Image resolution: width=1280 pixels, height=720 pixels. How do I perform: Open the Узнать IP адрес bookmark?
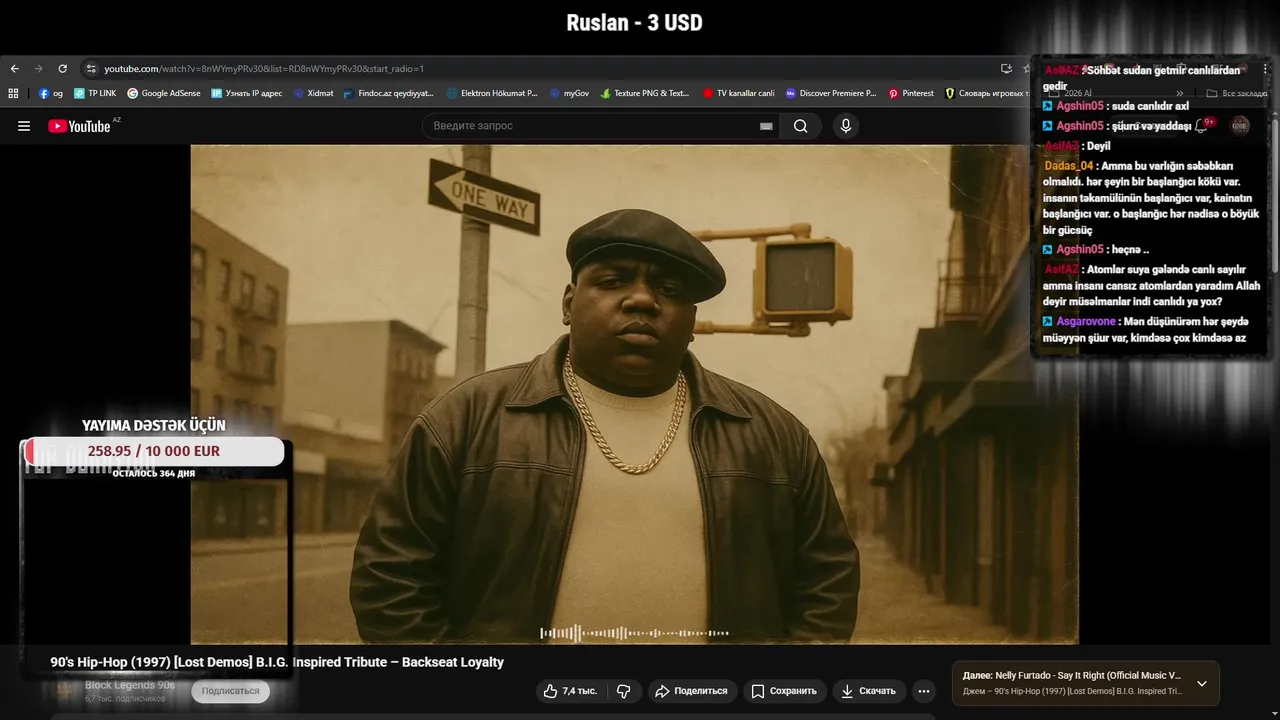point(247,93)
